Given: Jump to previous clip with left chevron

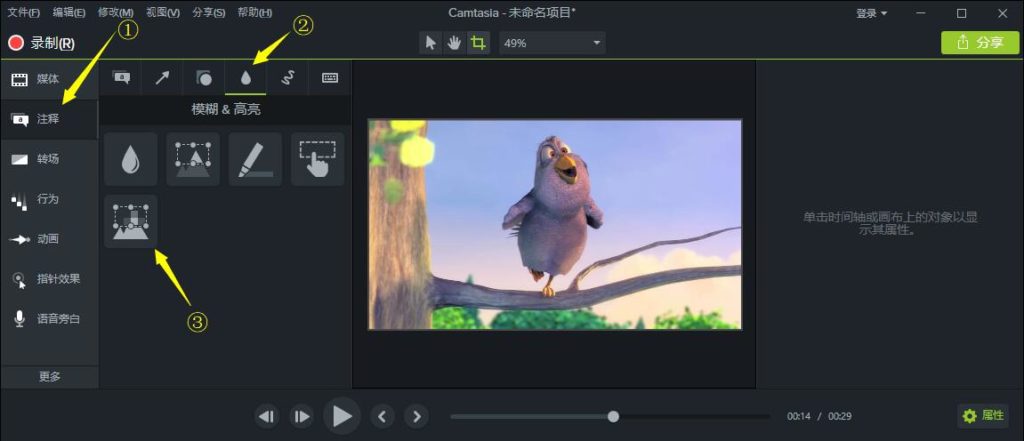Looking at the screenshot, I should tap(382, 416).
